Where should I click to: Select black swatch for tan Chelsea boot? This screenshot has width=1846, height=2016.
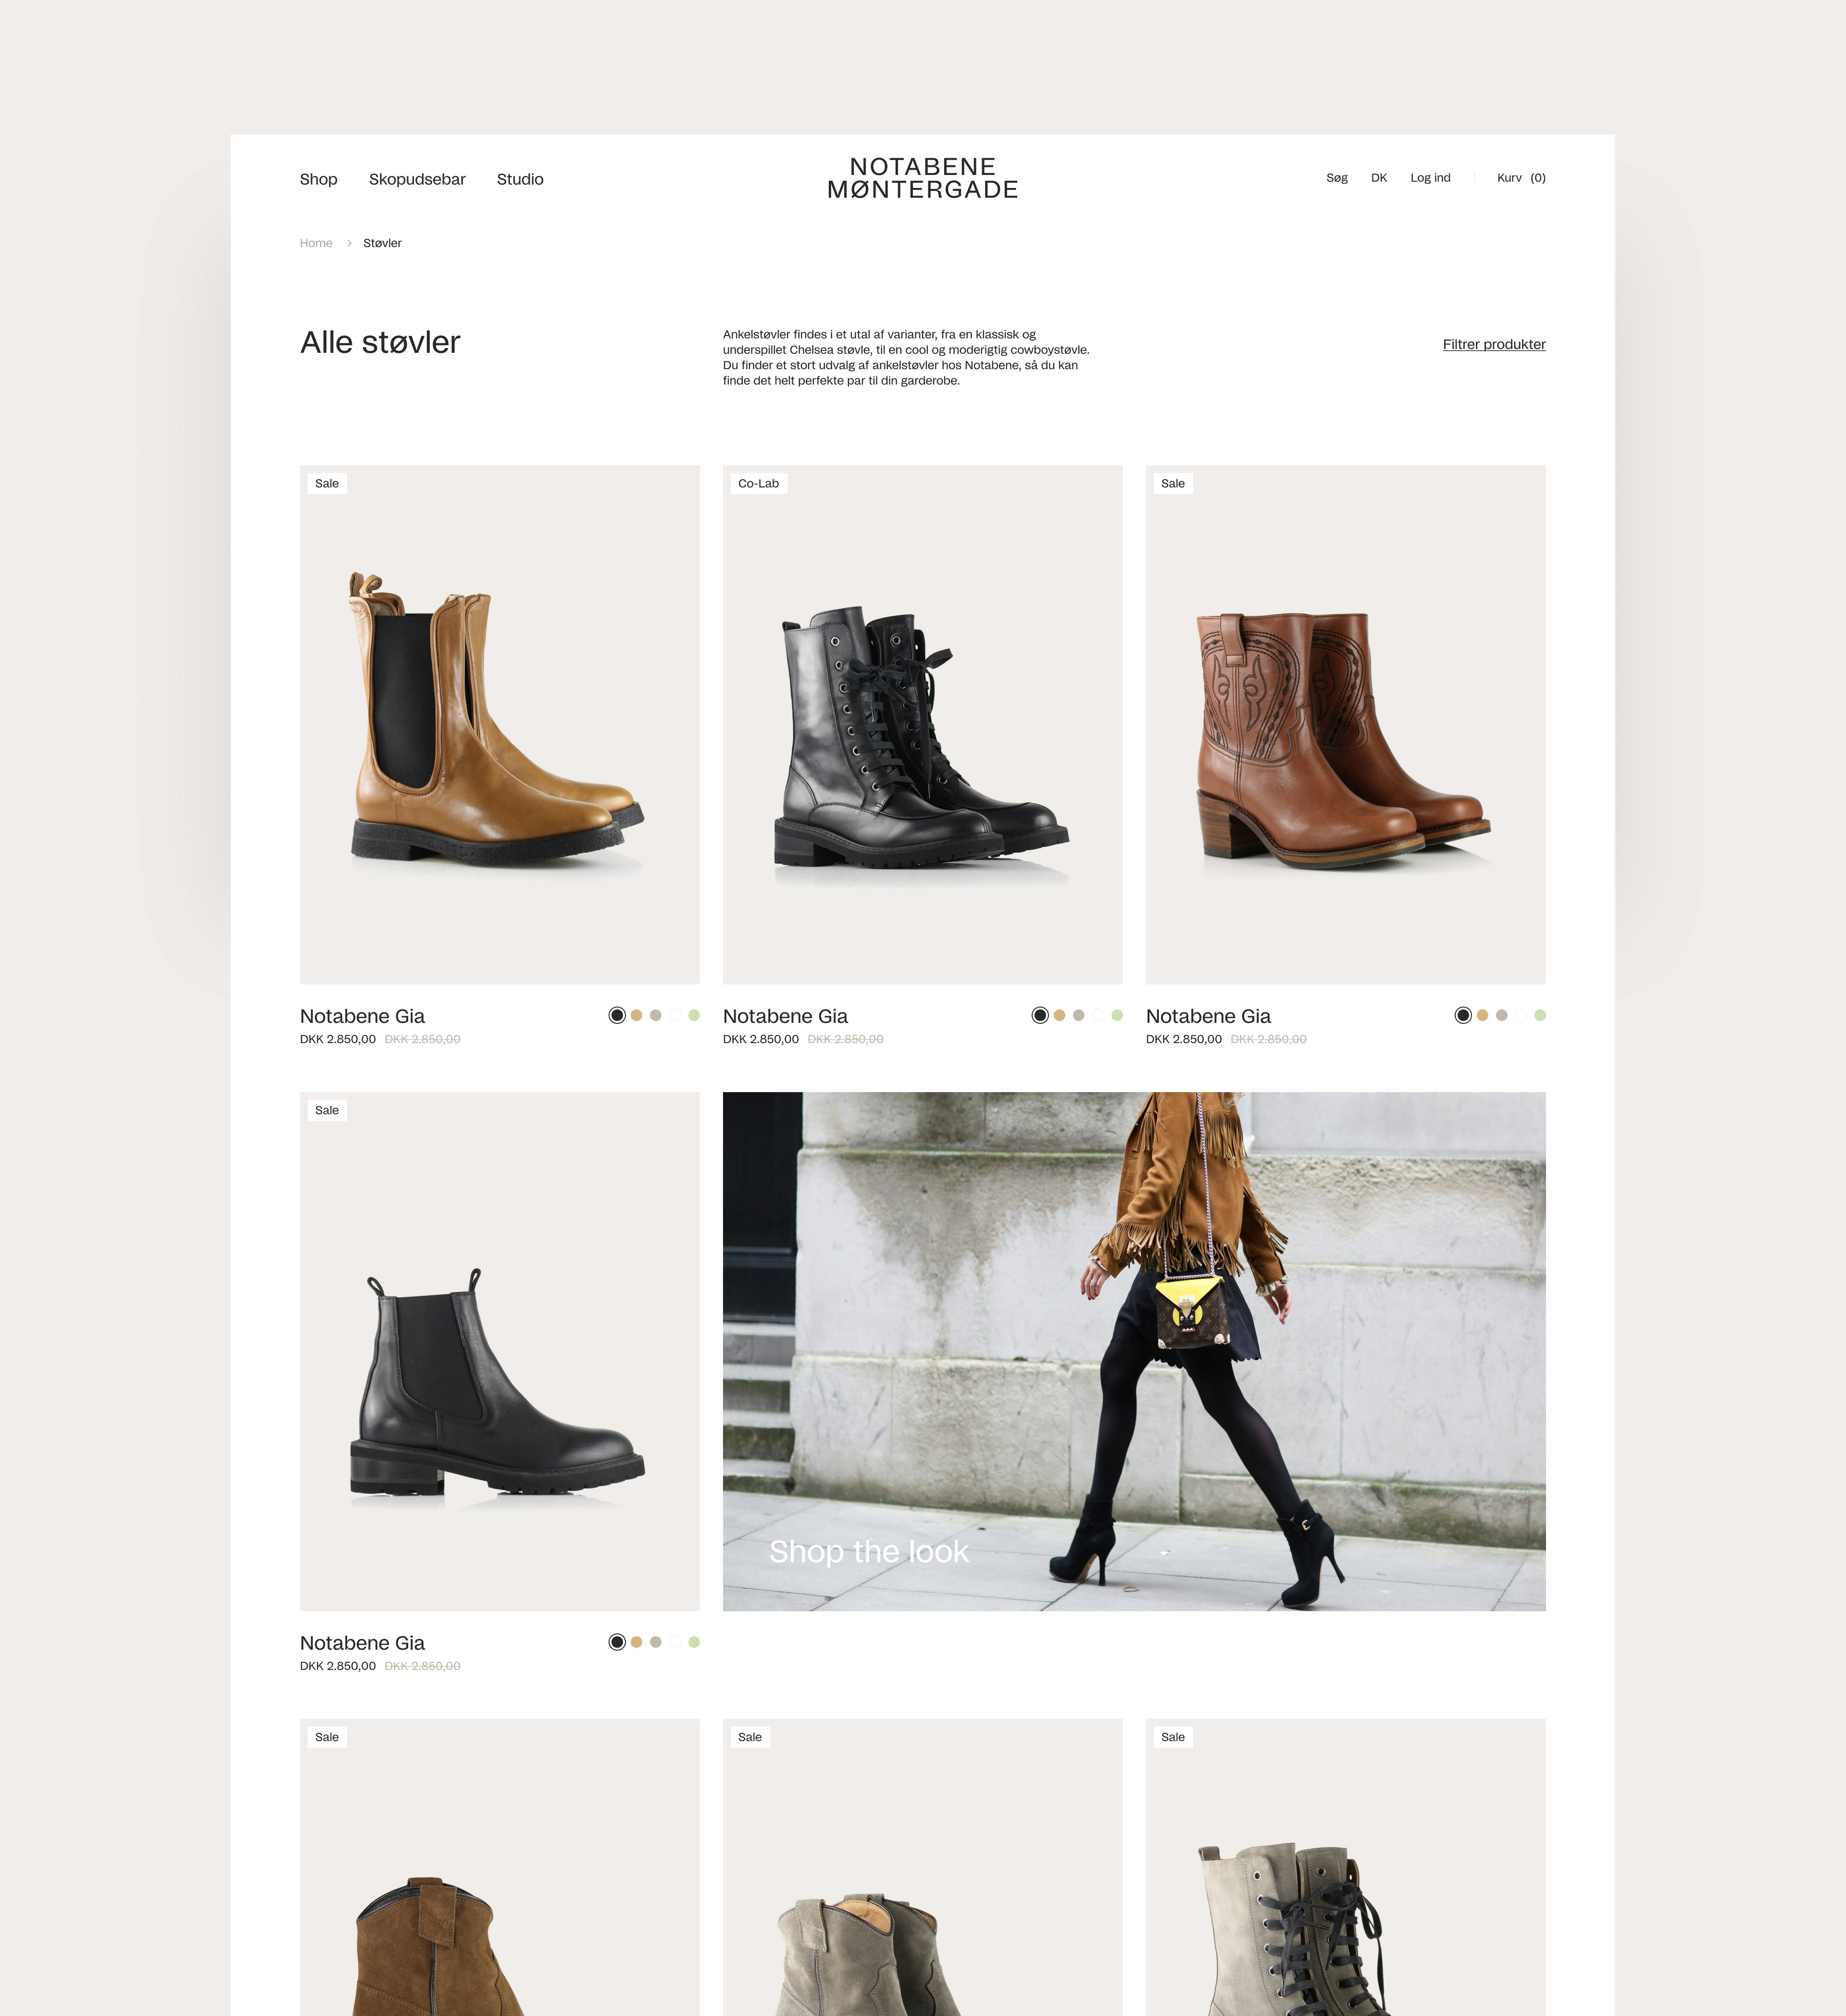click(x=617, y=1015)
